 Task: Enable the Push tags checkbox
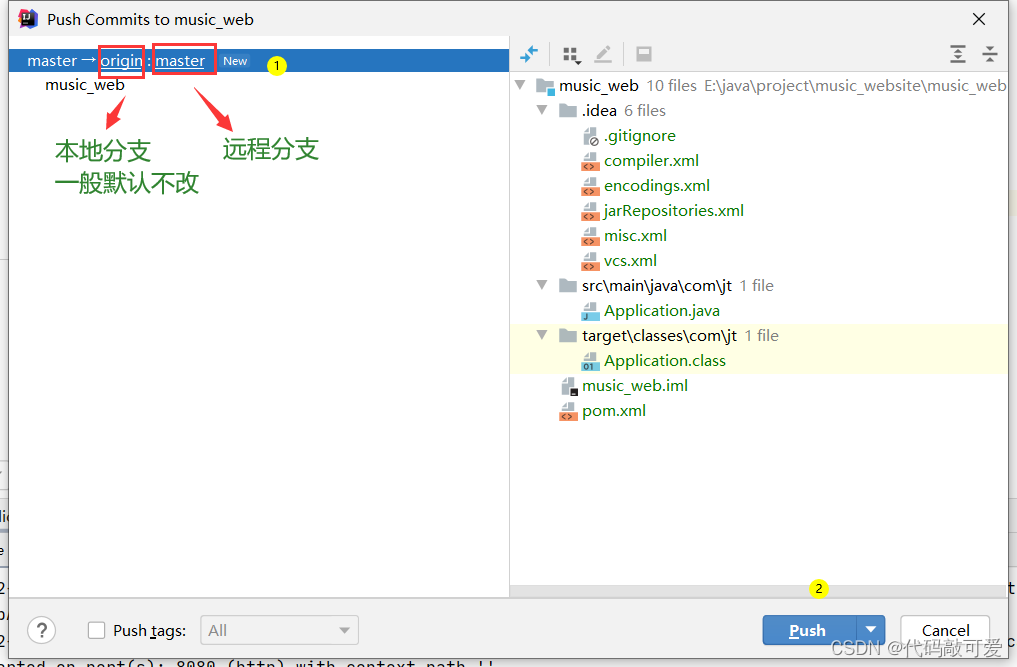click(96, 630)
